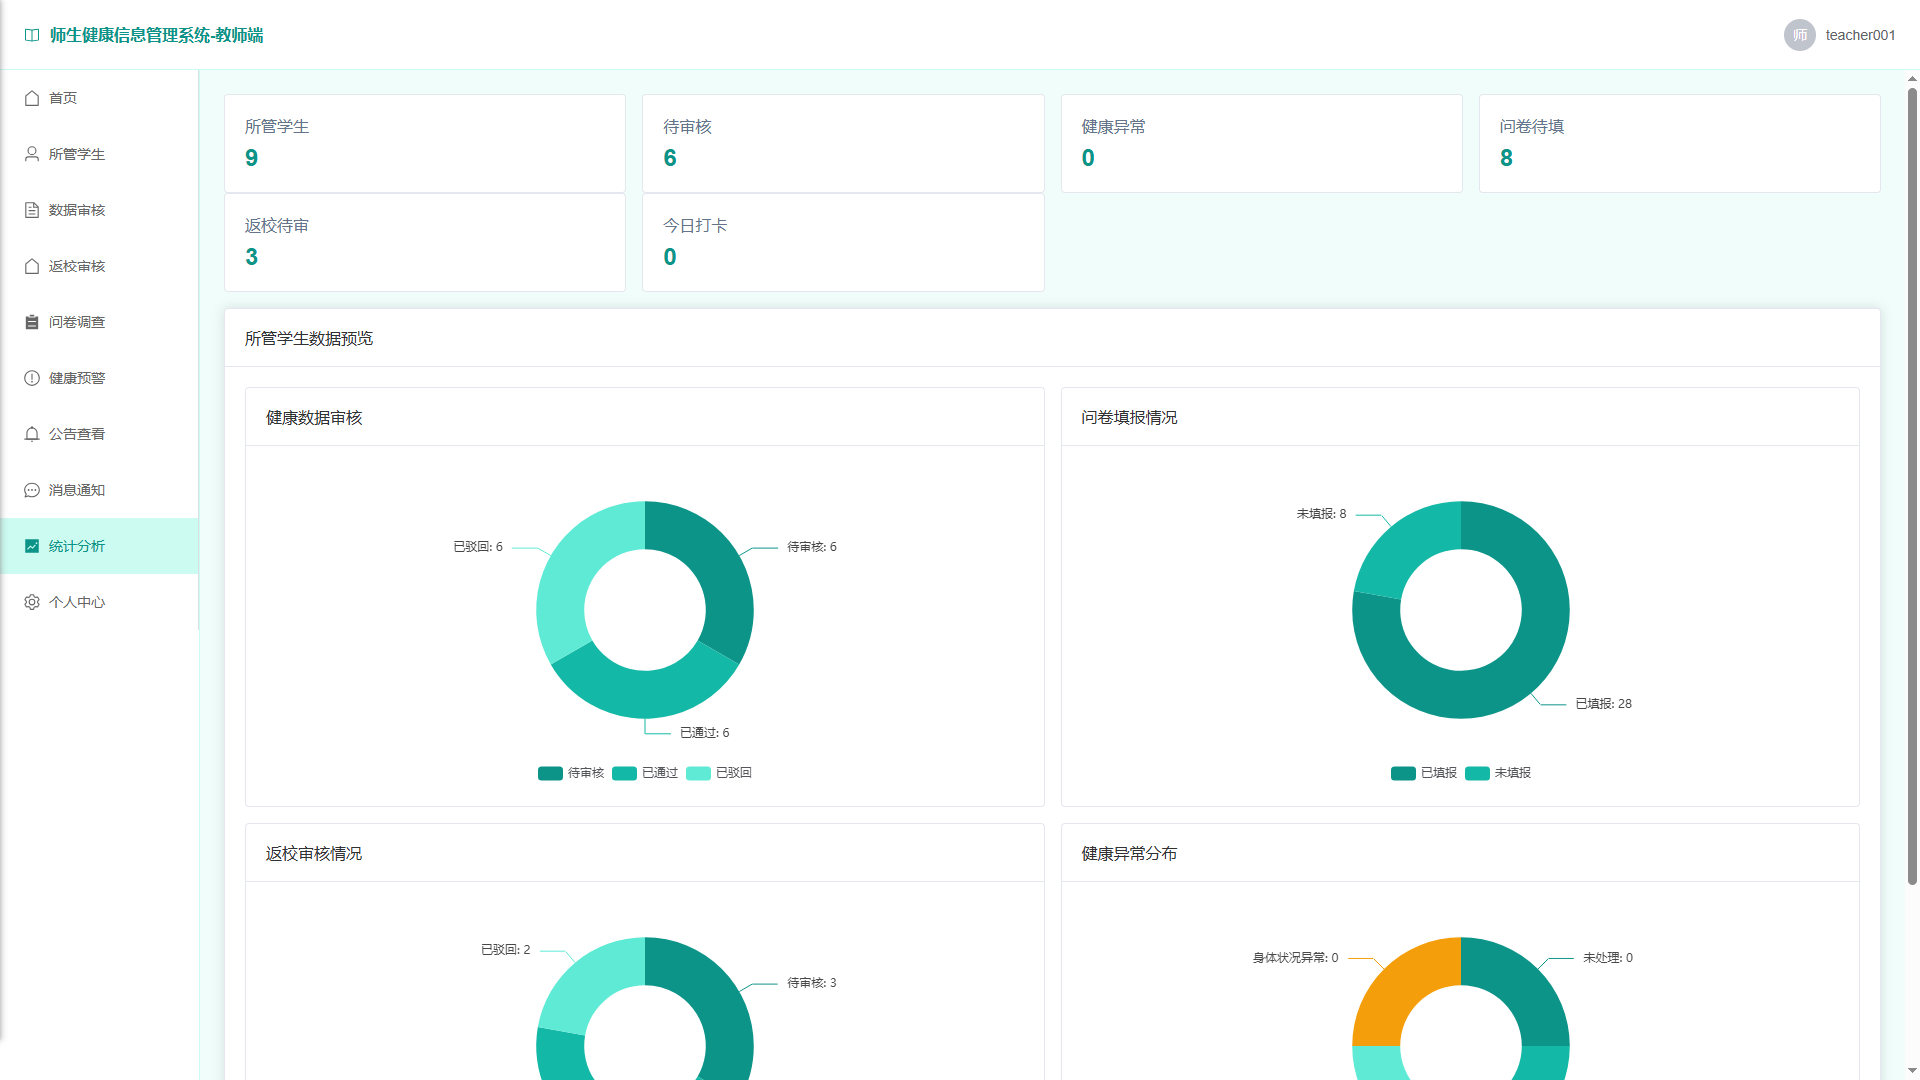This screenshot has width=1920, height=1080.
Task: Click the 已填报: 28 chart label
Action: (x=1603, y=704)
